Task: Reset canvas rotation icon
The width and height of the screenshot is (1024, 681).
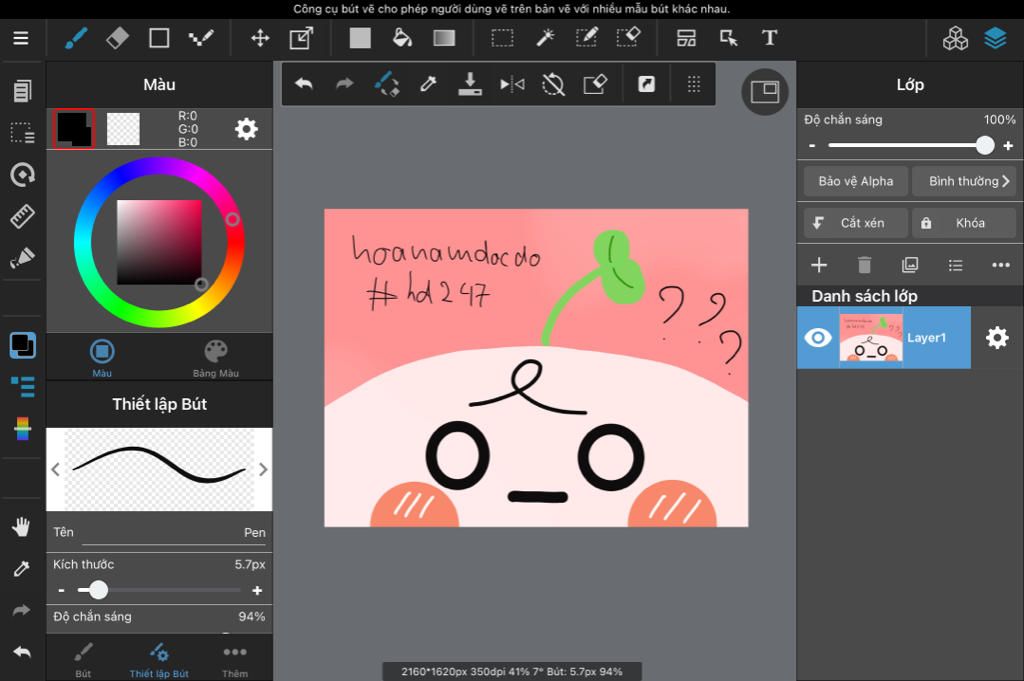Action: (x=553, y=84)
